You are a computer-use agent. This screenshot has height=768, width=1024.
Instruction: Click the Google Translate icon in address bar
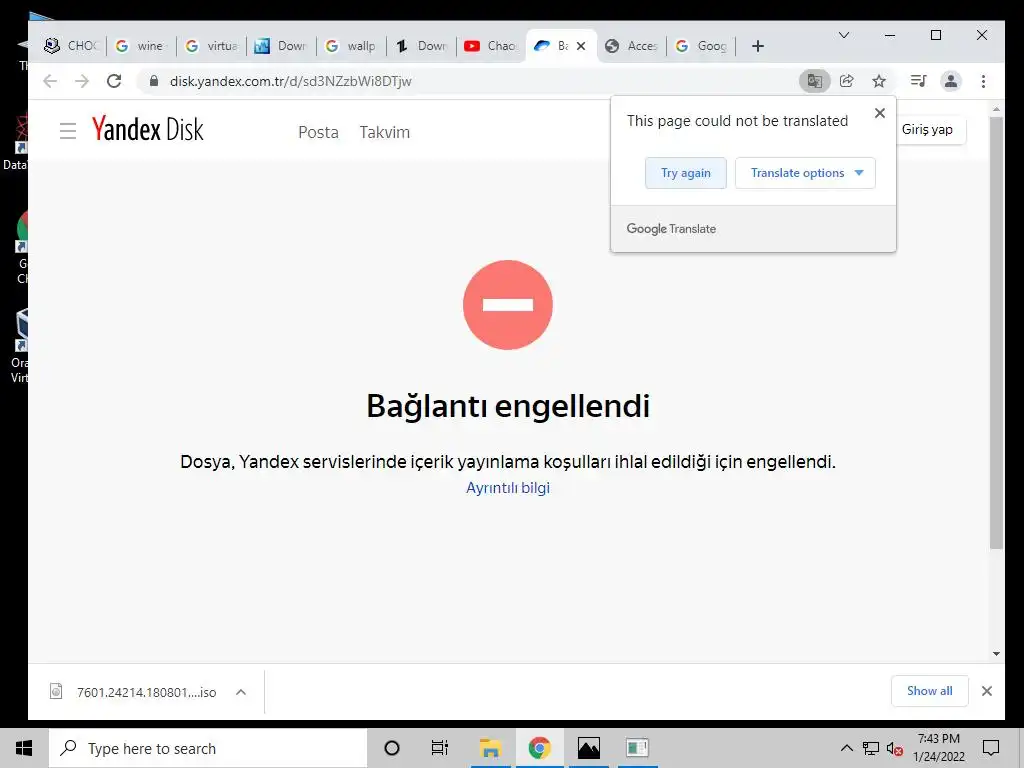[814, 81]
